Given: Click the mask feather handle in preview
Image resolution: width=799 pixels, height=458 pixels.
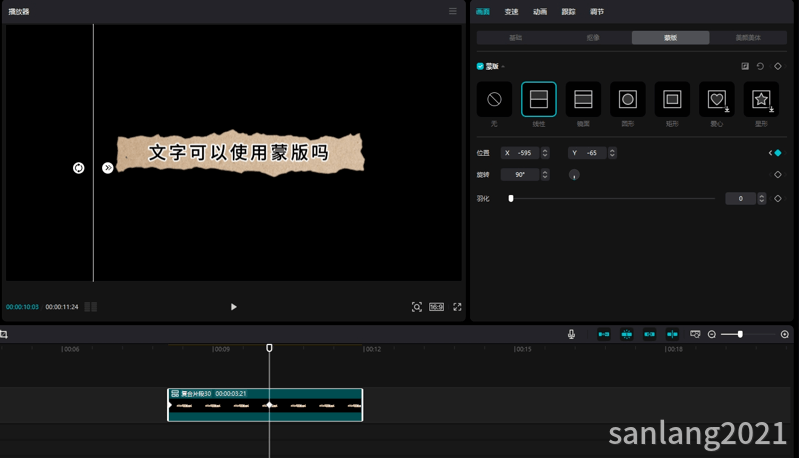Looking at the screenshot, I should click(x=108, y=168).
